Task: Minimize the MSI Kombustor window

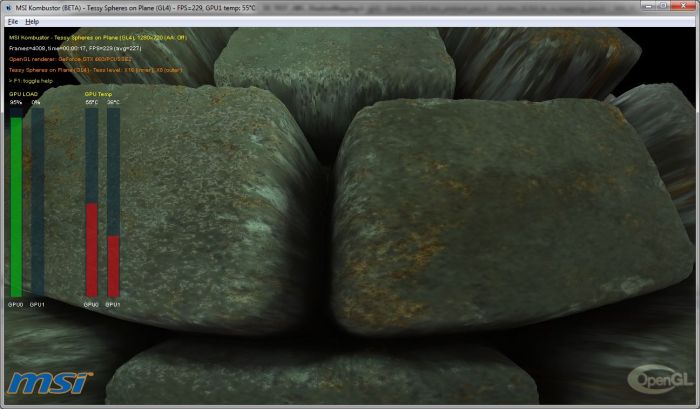Action: 649,5
